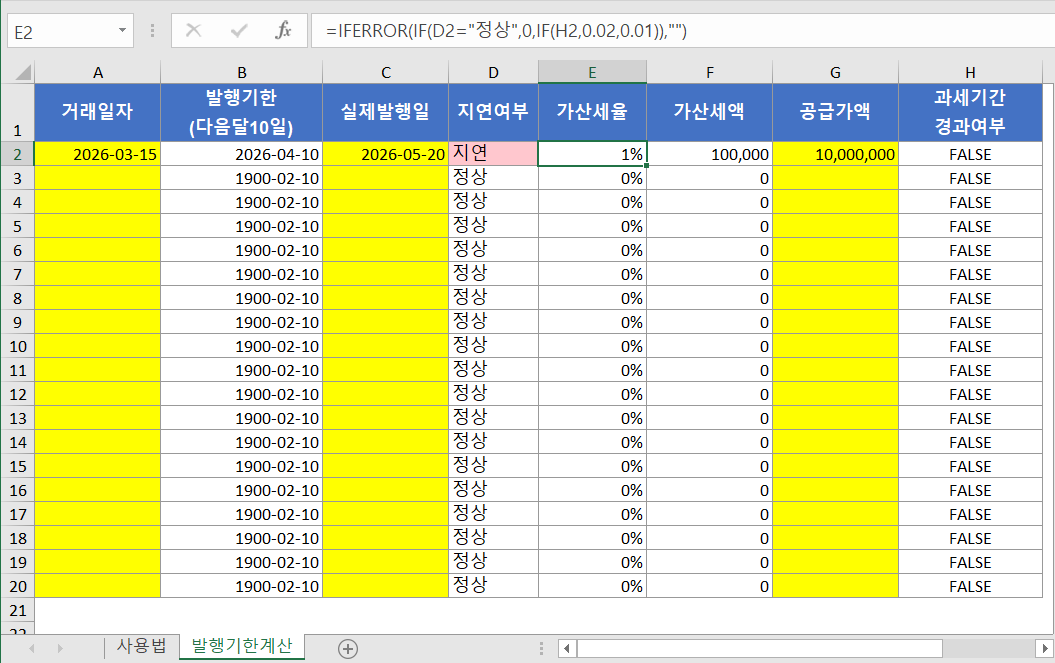Select FALSE cell in row 15
This screenshot has width=1055, height=663.
[970, 466]
